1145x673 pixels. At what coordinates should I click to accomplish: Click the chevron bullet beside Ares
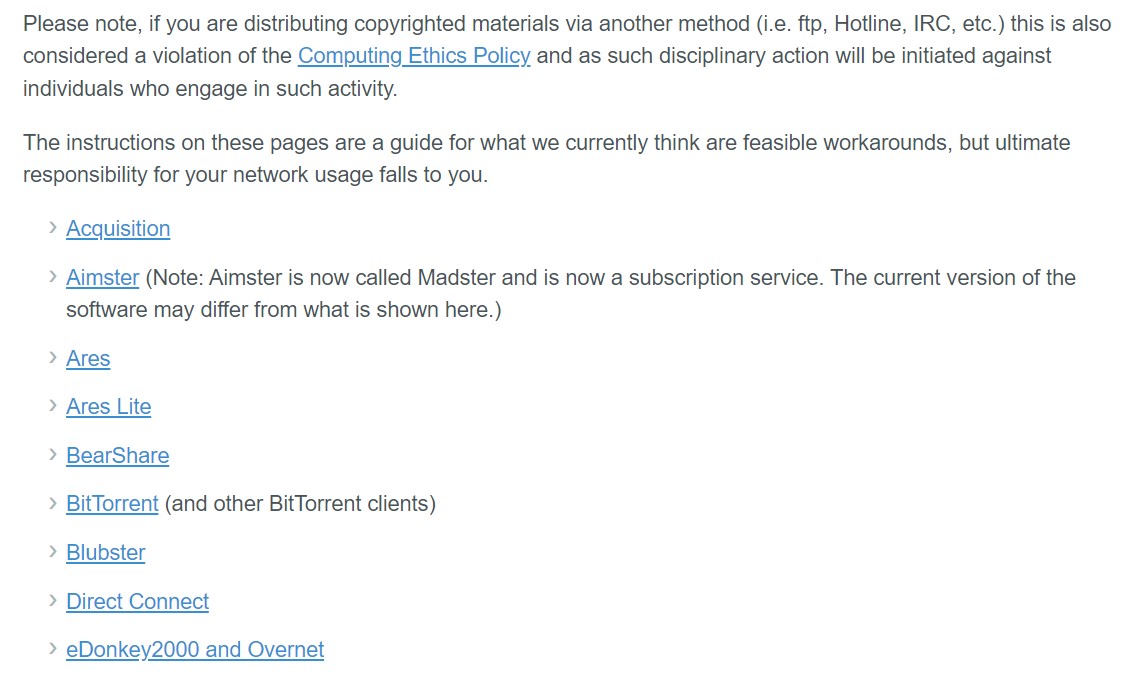[x=53, y=358]
